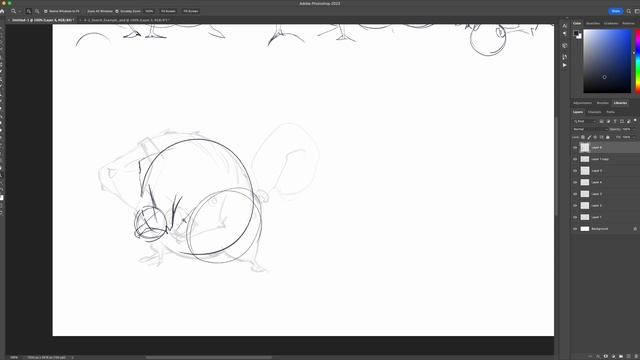Switch to the Gradients panel tab
Screen dimensions: 640x360
pos(611,23)
